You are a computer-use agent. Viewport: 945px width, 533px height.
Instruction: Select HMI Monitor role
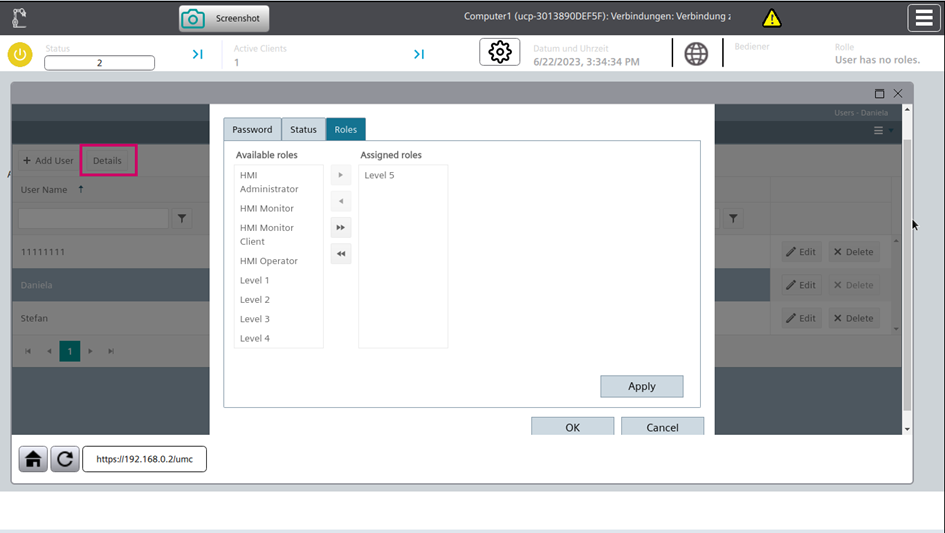278,208
